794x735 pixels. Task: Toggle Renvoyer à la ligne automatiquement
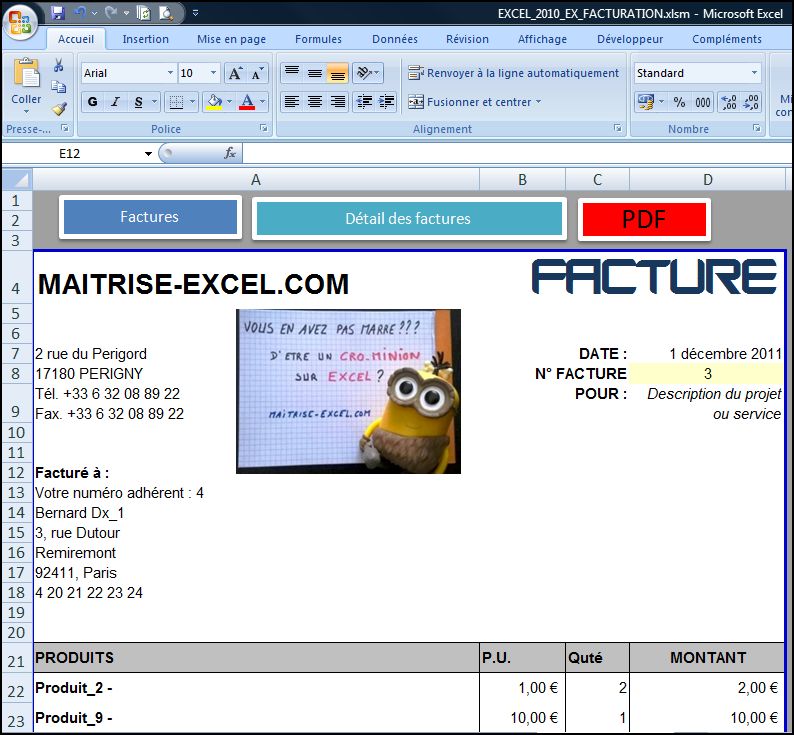tap(513, 73)
